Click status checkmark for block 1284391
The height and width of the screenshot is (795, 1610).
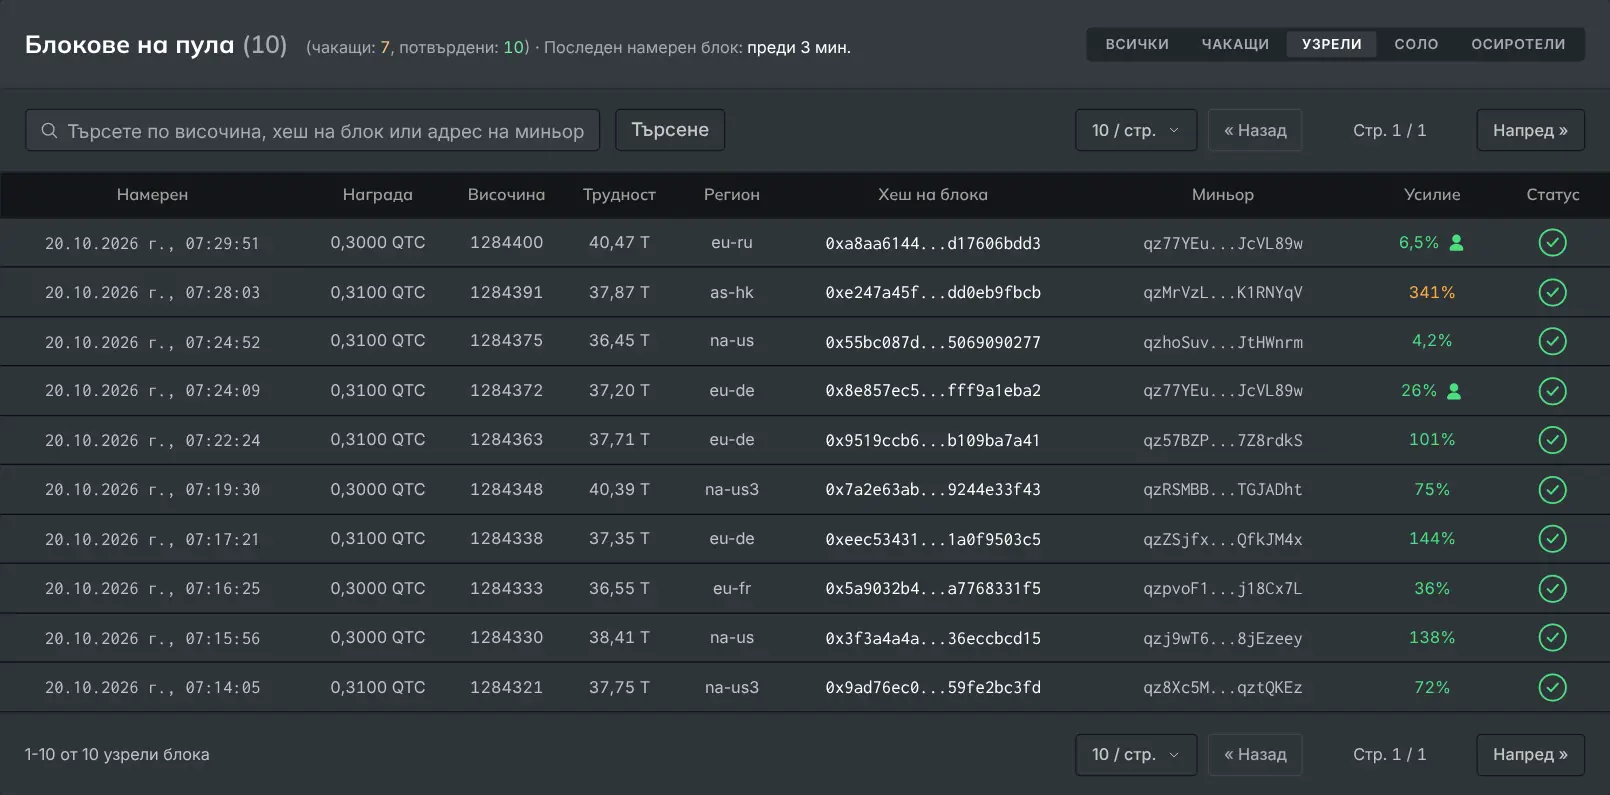(x=1552, y=292)
